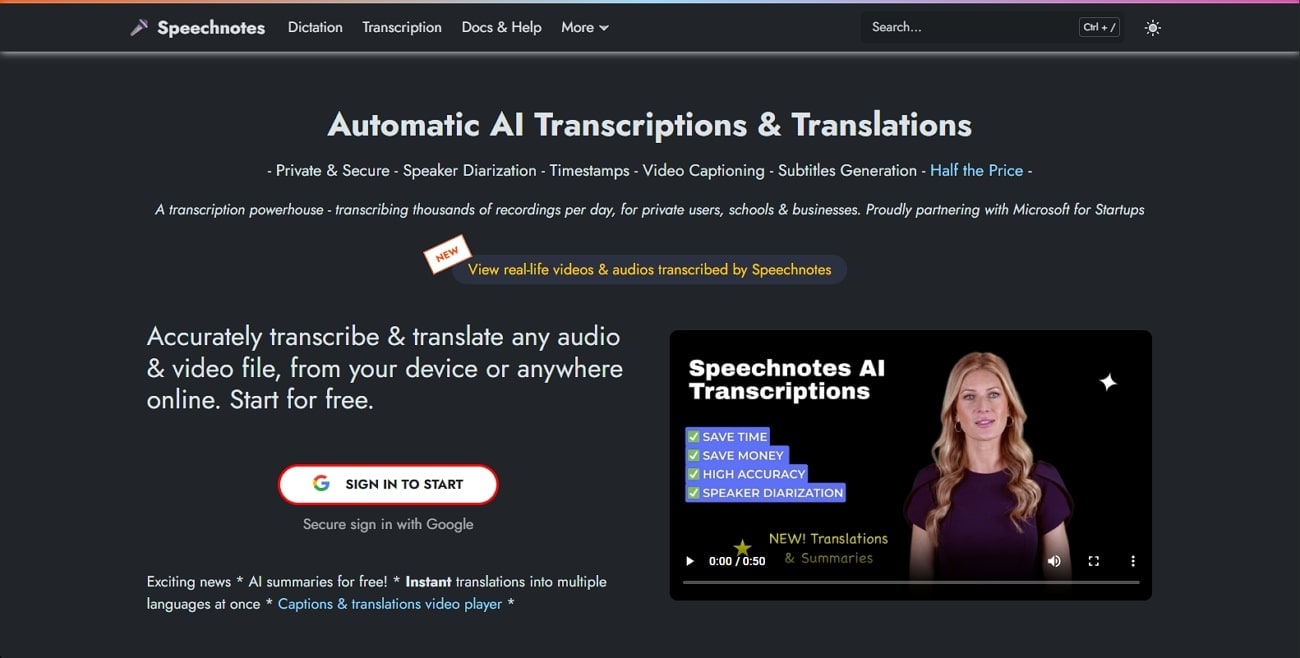1300x658 pixels.
Task: Enter video fullscreen mode
Action: click(1094, 561)
